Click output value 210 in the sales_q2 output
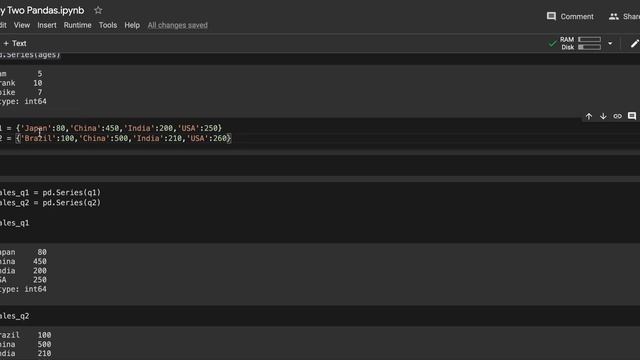The width and height of the screenshot is (640, 360). 44,353
